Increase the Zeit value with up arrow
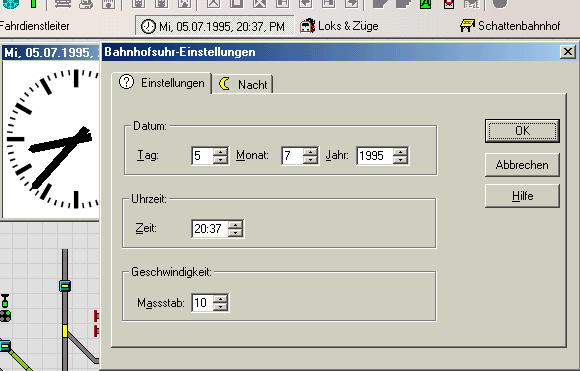Screen dimensions: 580x371 (235, 225)
